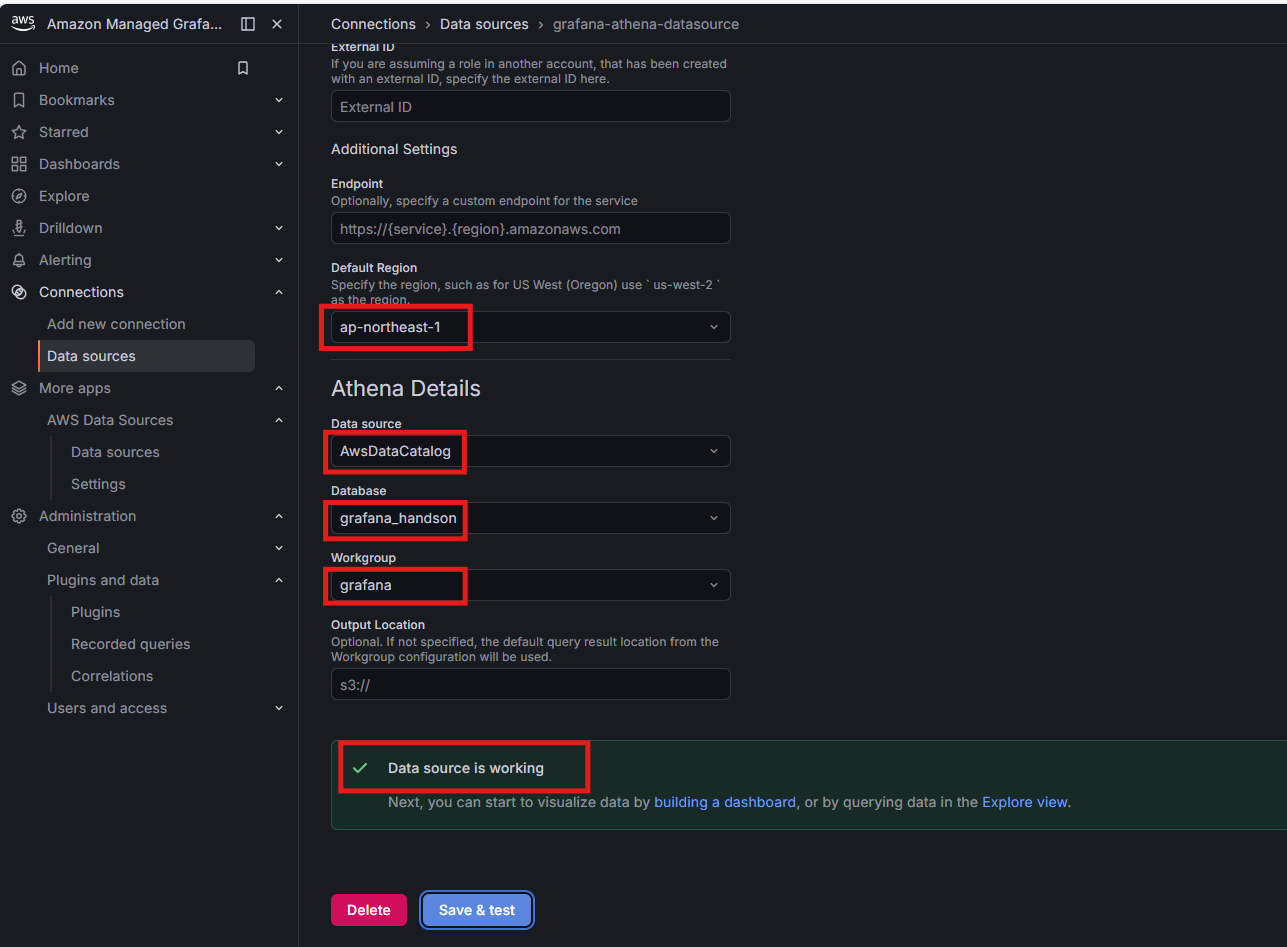Screen dimensions: 1287x947
Task: Click the Save & test button
Action: tap(477, 910)
